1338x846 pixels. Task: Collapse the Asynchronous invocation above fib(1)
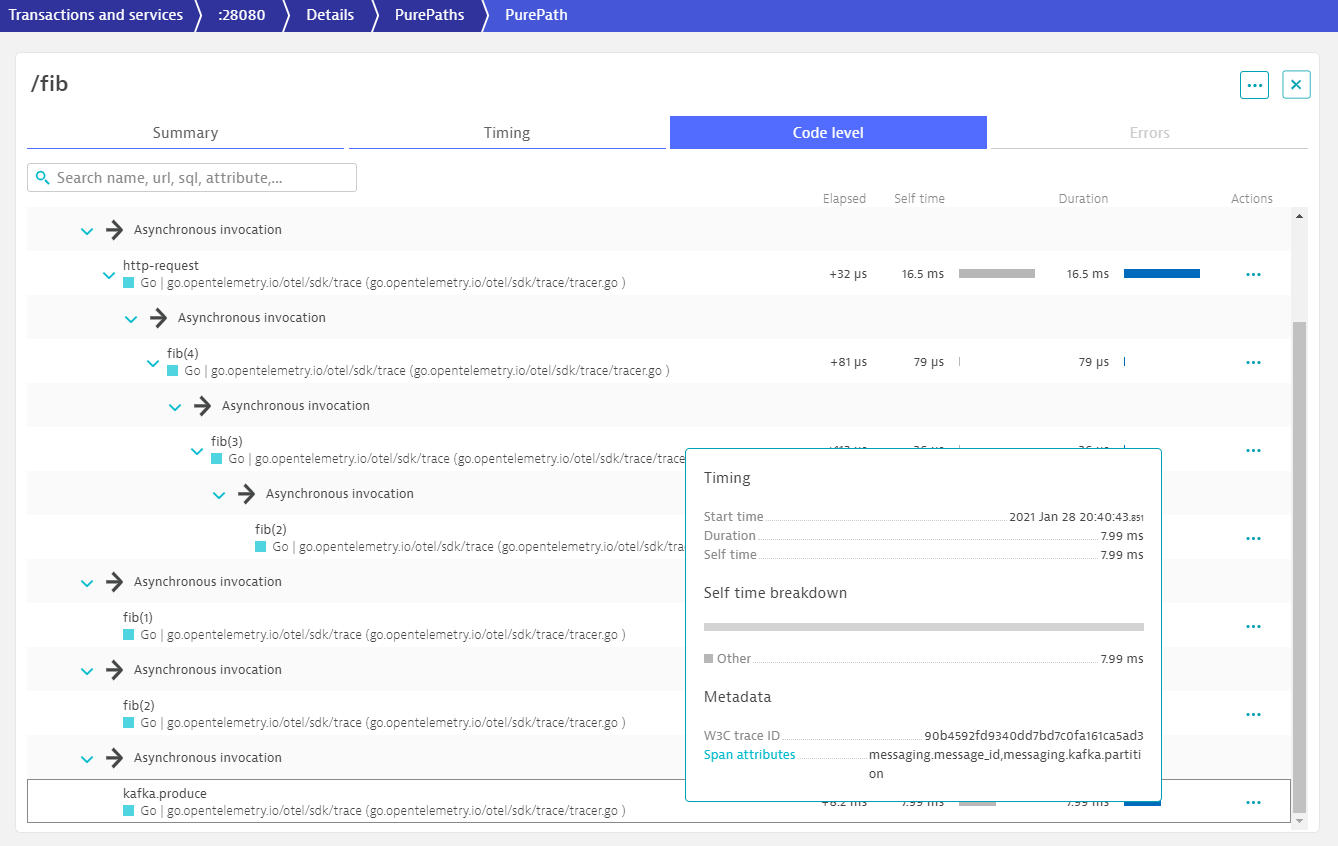[87, 583]
